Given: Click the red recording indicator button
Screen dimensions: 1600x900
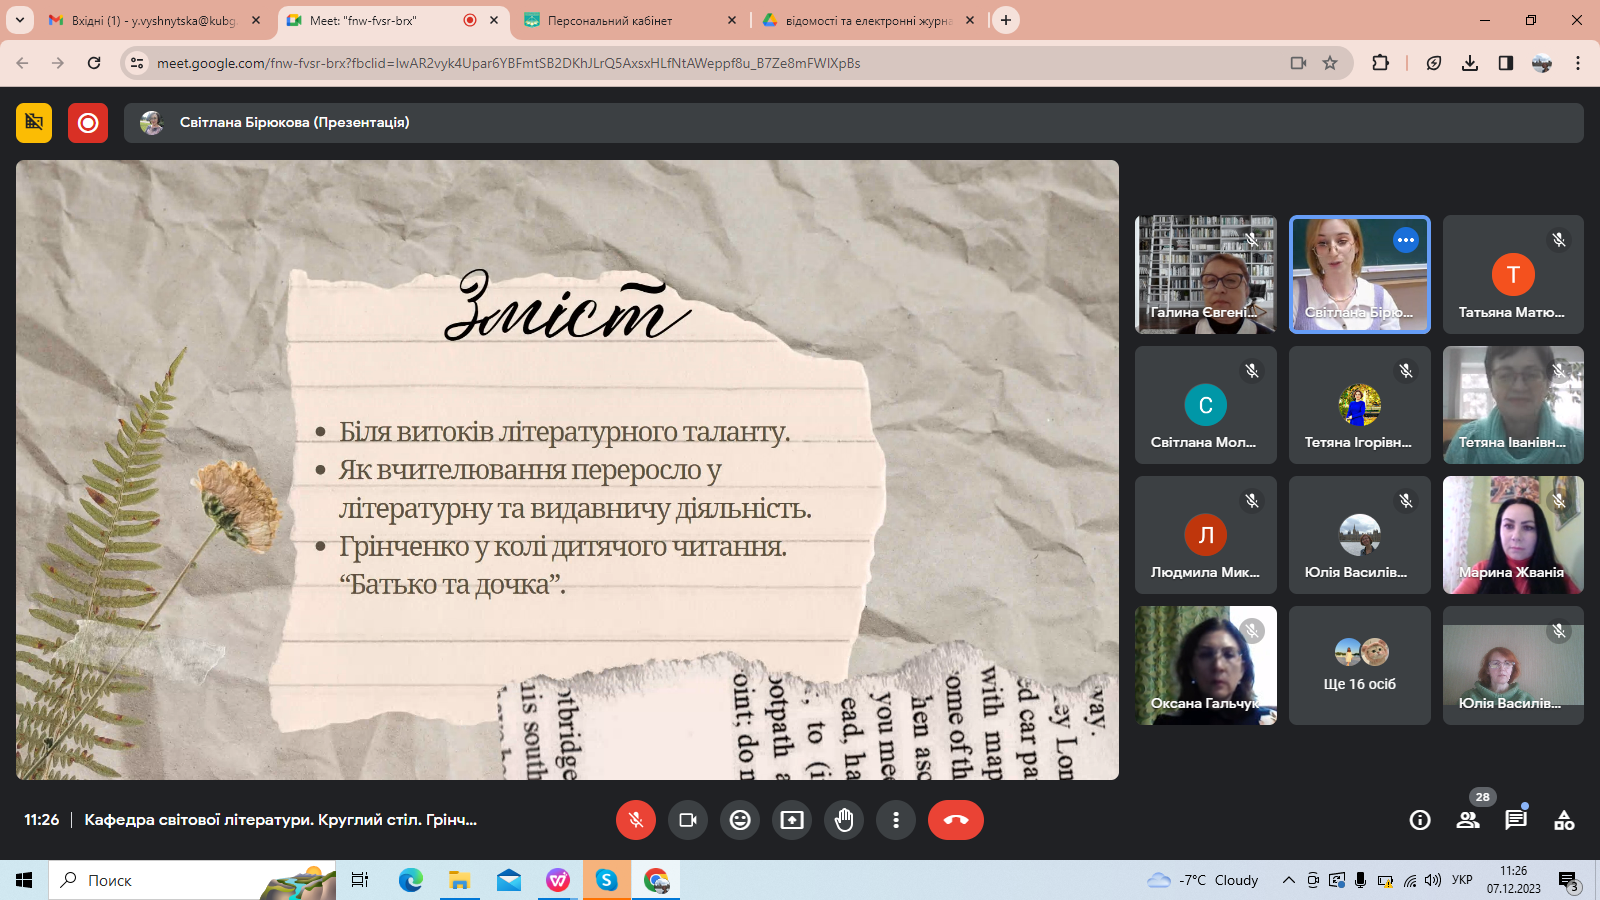Looking at the screenshot, I should 88,123.
